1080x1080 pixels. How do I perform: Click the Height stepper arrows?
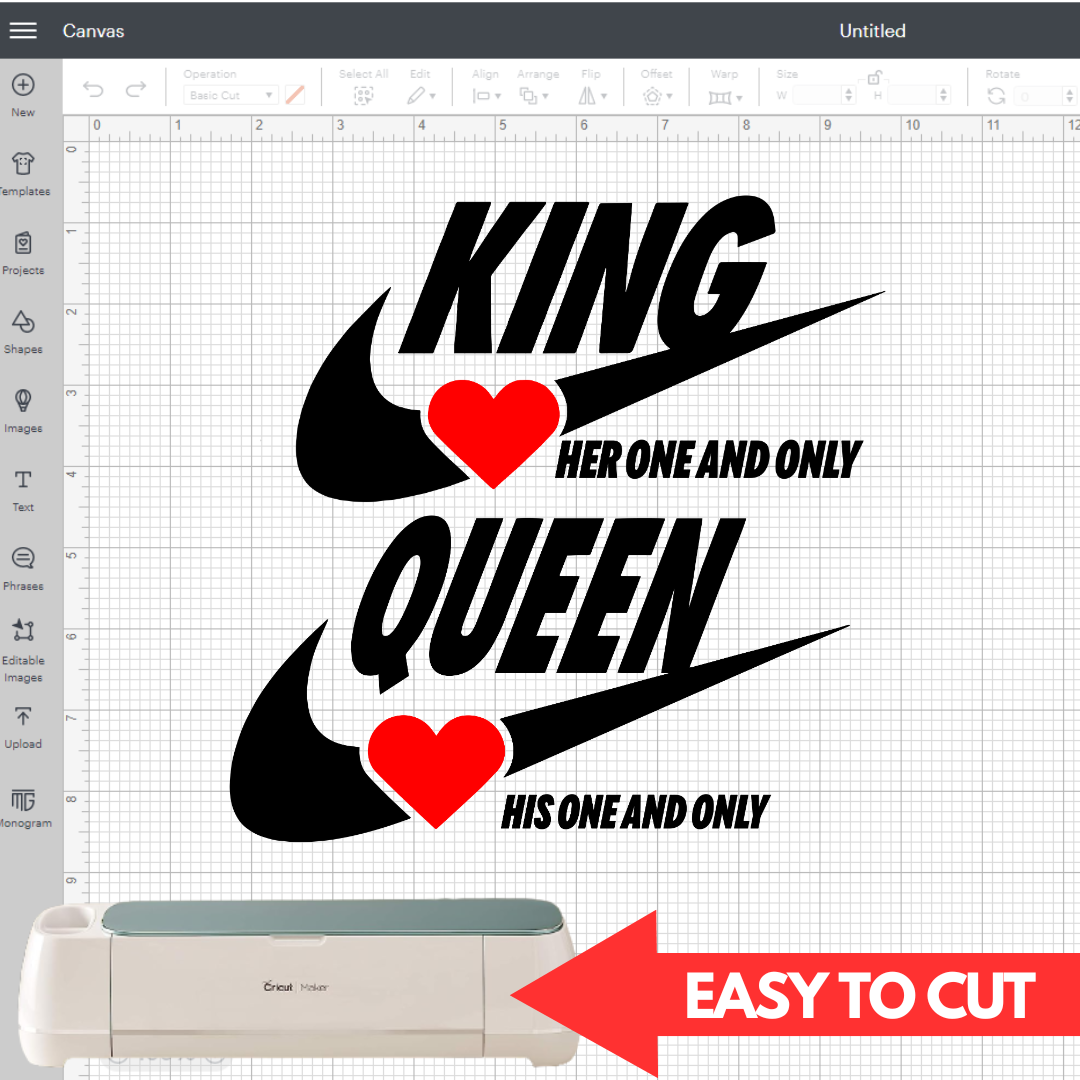944,95
